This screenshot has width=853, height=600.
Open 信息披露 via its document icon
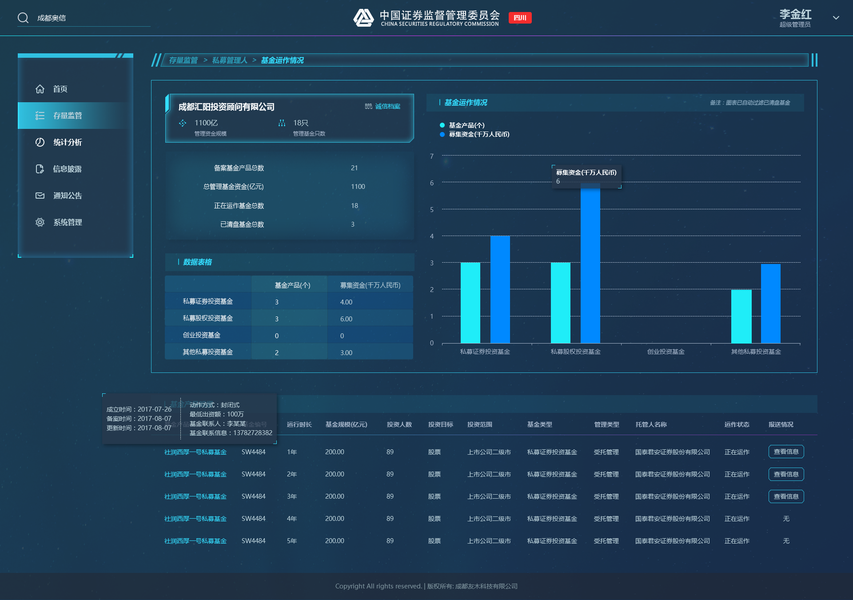40,169
